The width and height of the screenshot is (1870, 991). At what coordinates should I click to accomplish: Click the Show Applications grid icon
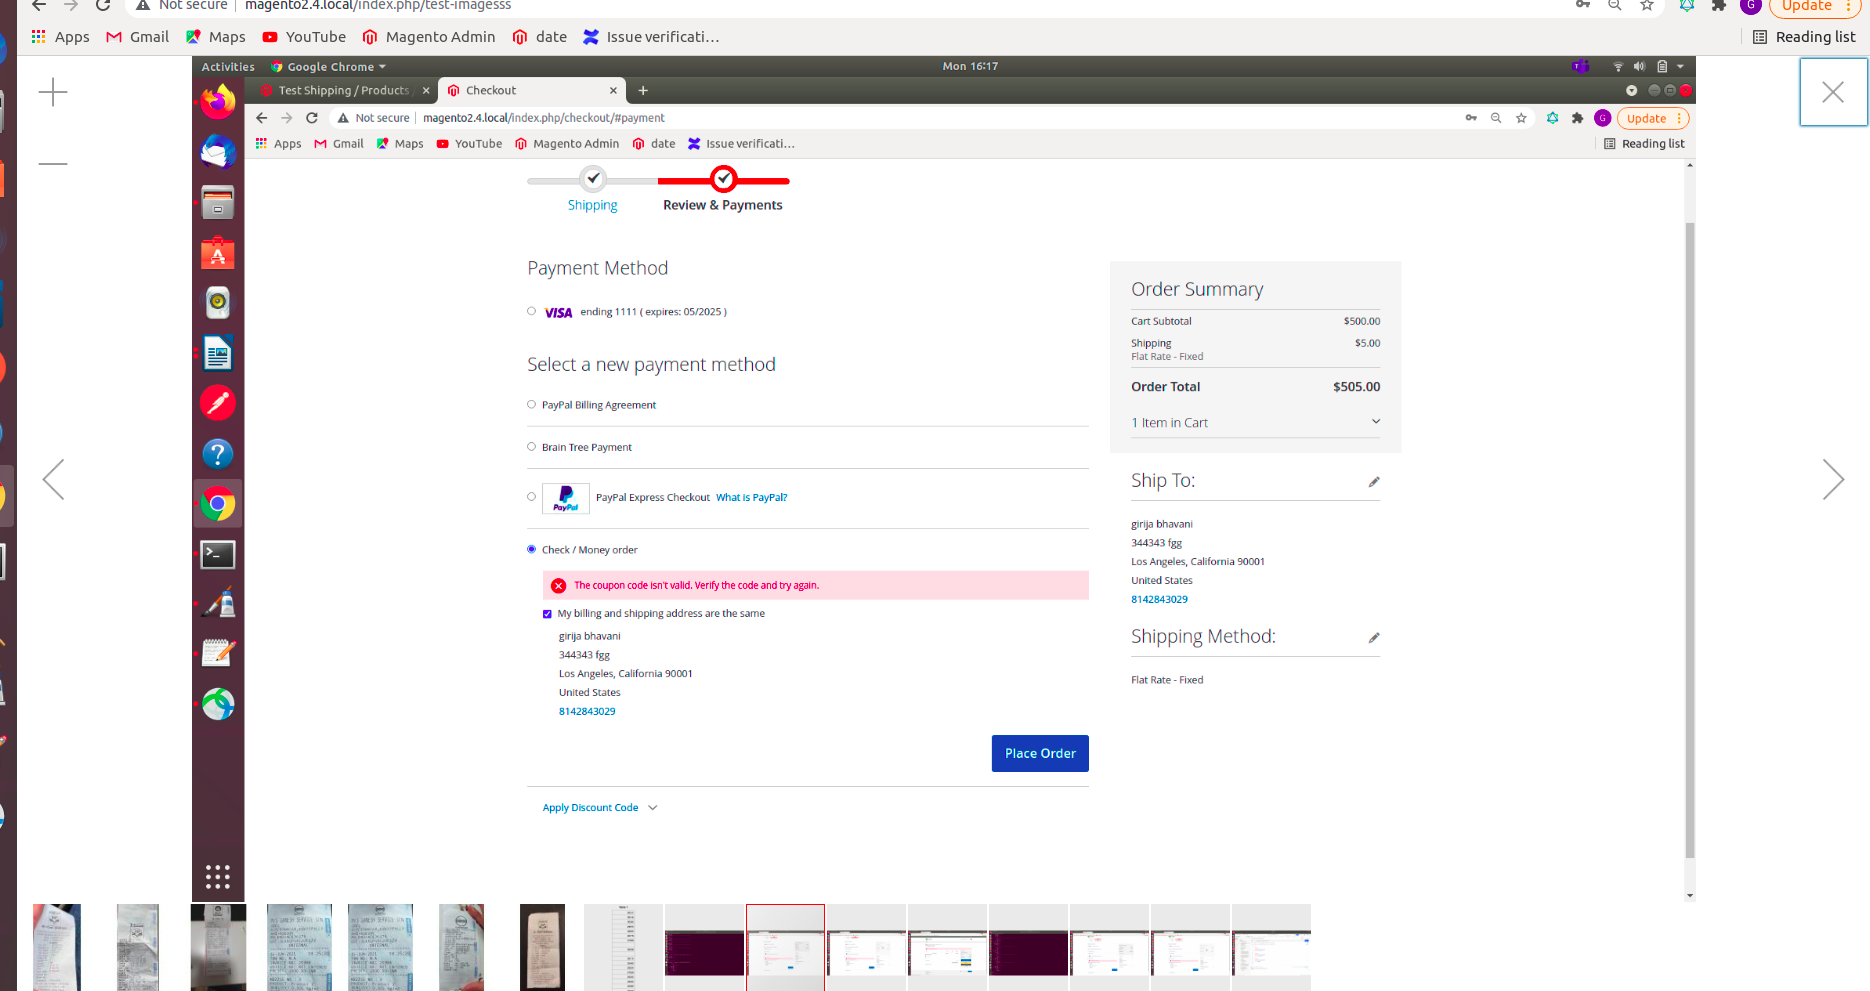(x=217, y=877)
